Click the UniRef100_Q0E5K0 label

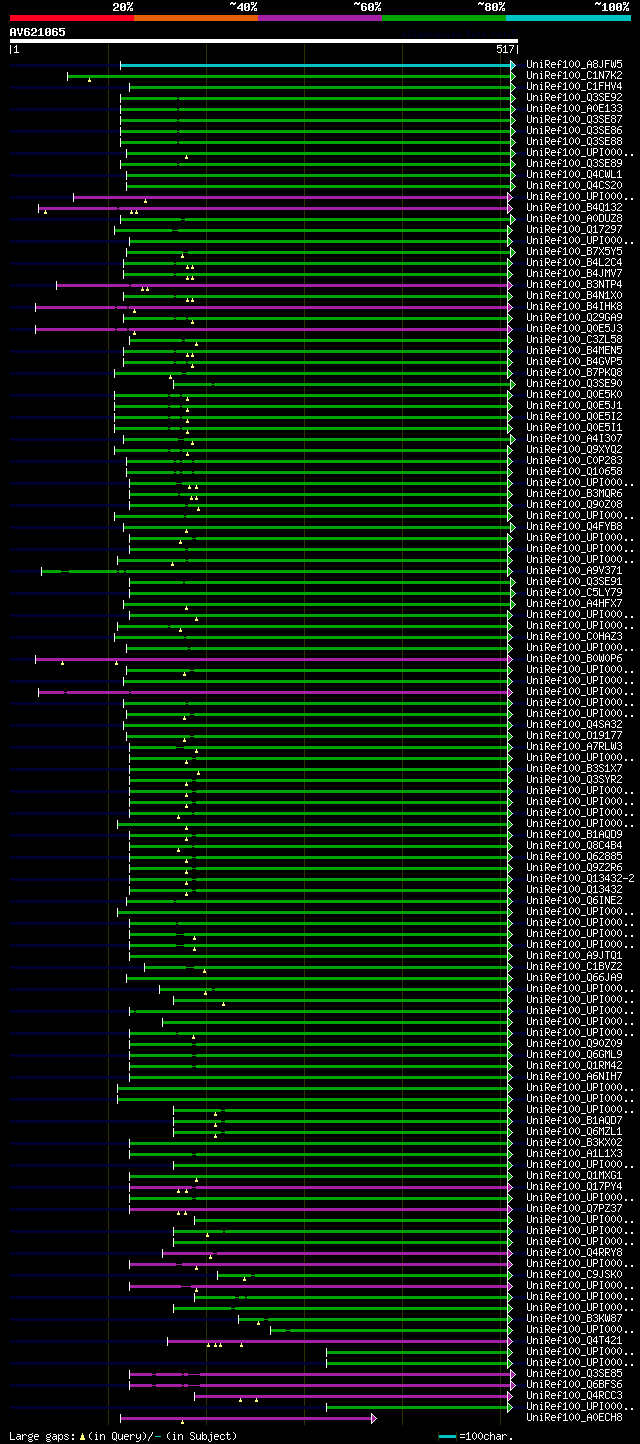point(574,394)
